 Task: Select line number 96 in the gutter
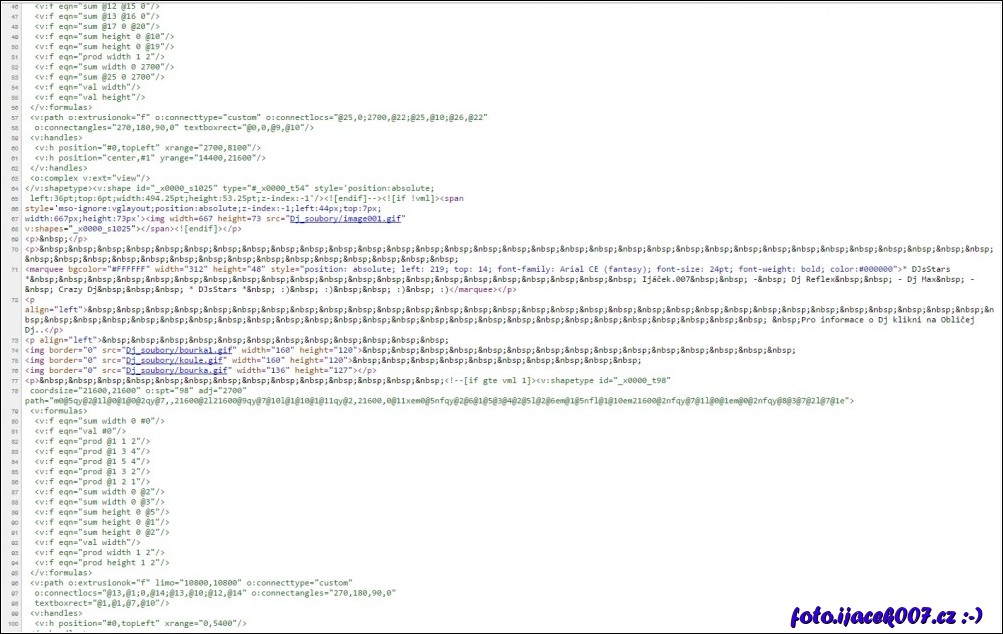click(x=14, y=582)
